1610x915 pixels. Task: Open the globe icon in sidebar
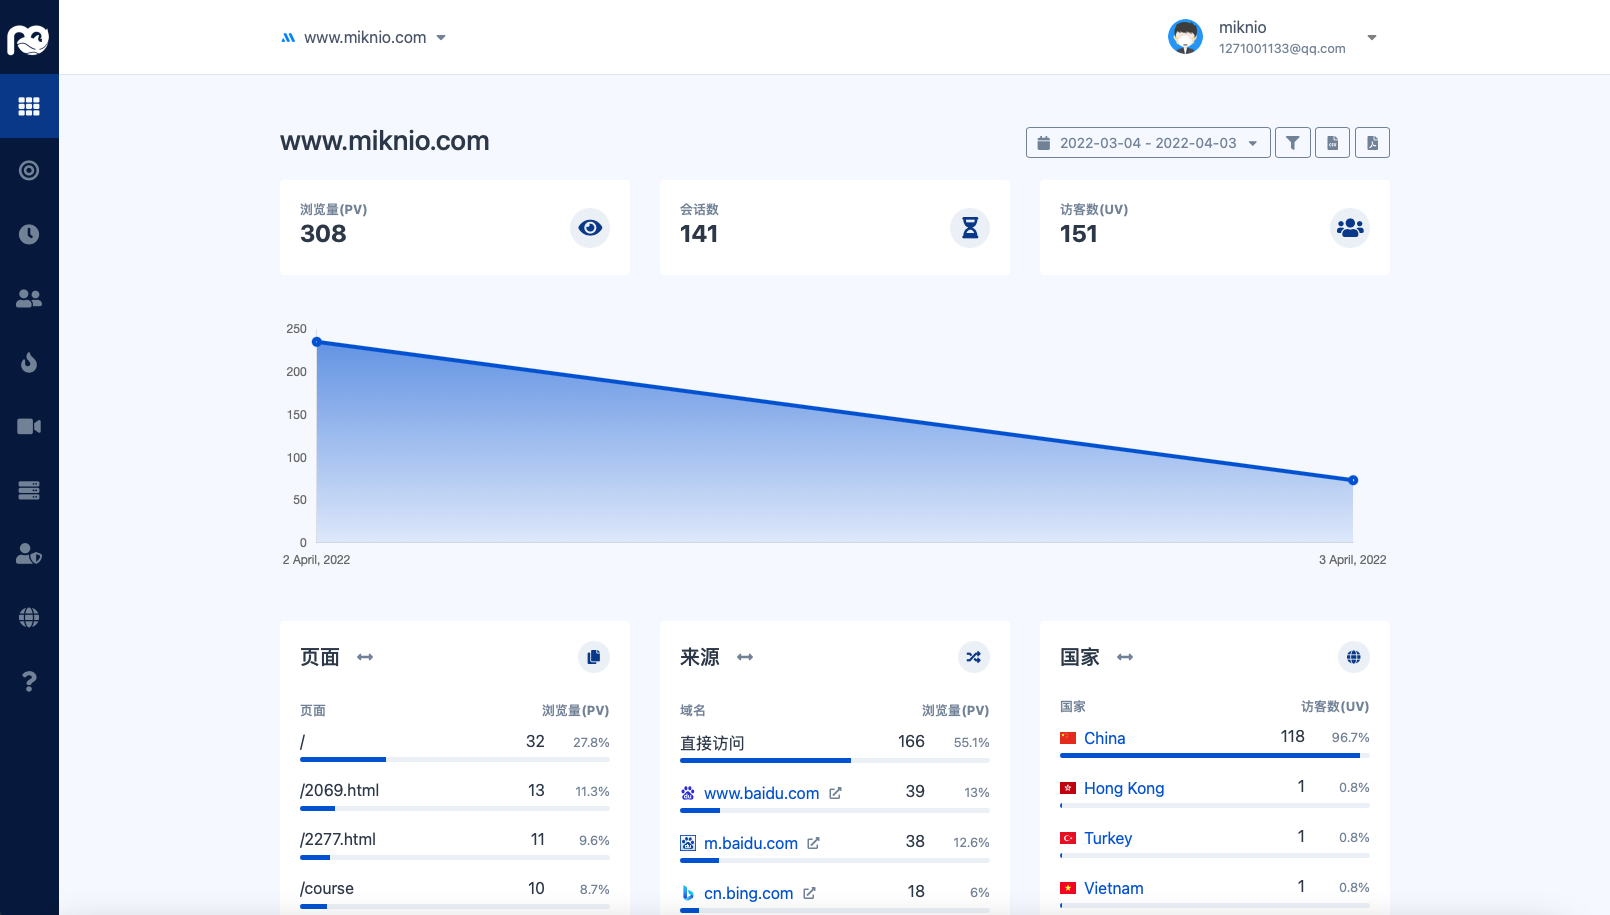(x=29, y=618)
